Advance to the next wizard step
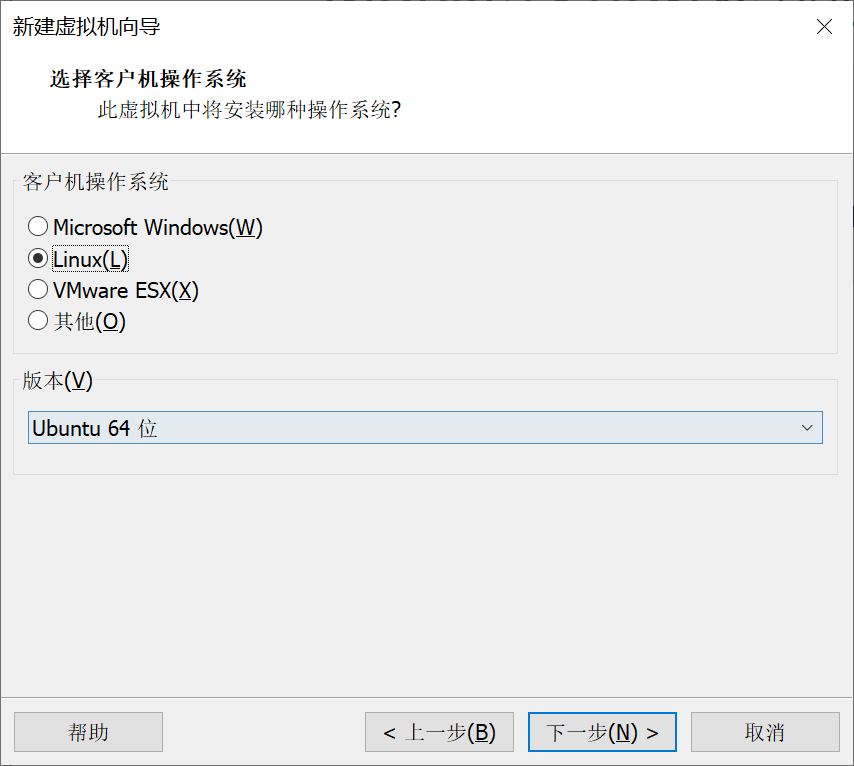854x766 pixels. pos(602,731)
